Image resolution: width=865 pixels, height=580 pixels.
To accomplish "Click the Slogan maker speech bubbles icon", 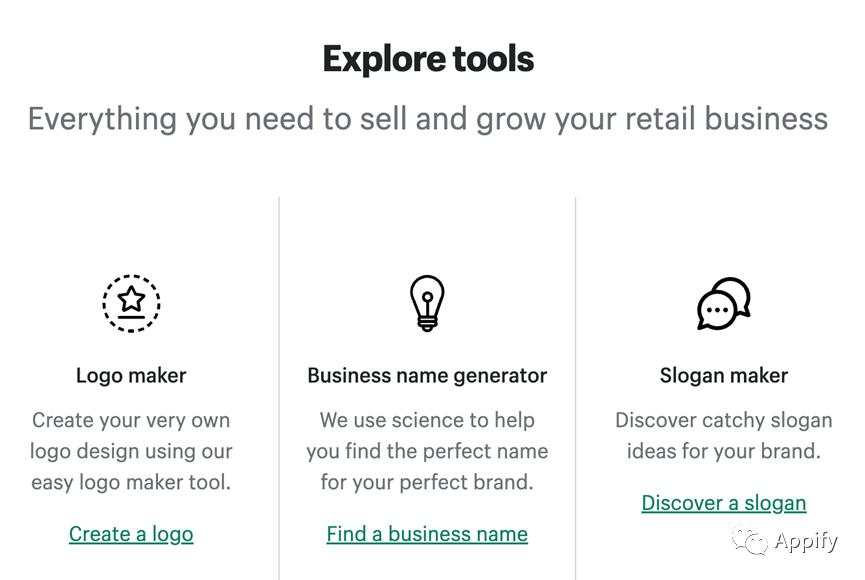I will (x=723, y=303).
